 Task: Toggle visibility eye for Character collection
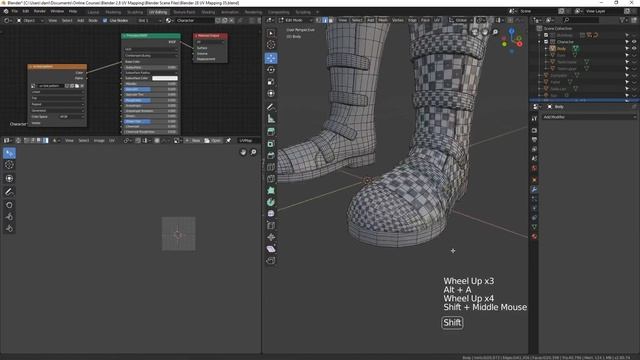pos(634,42)
